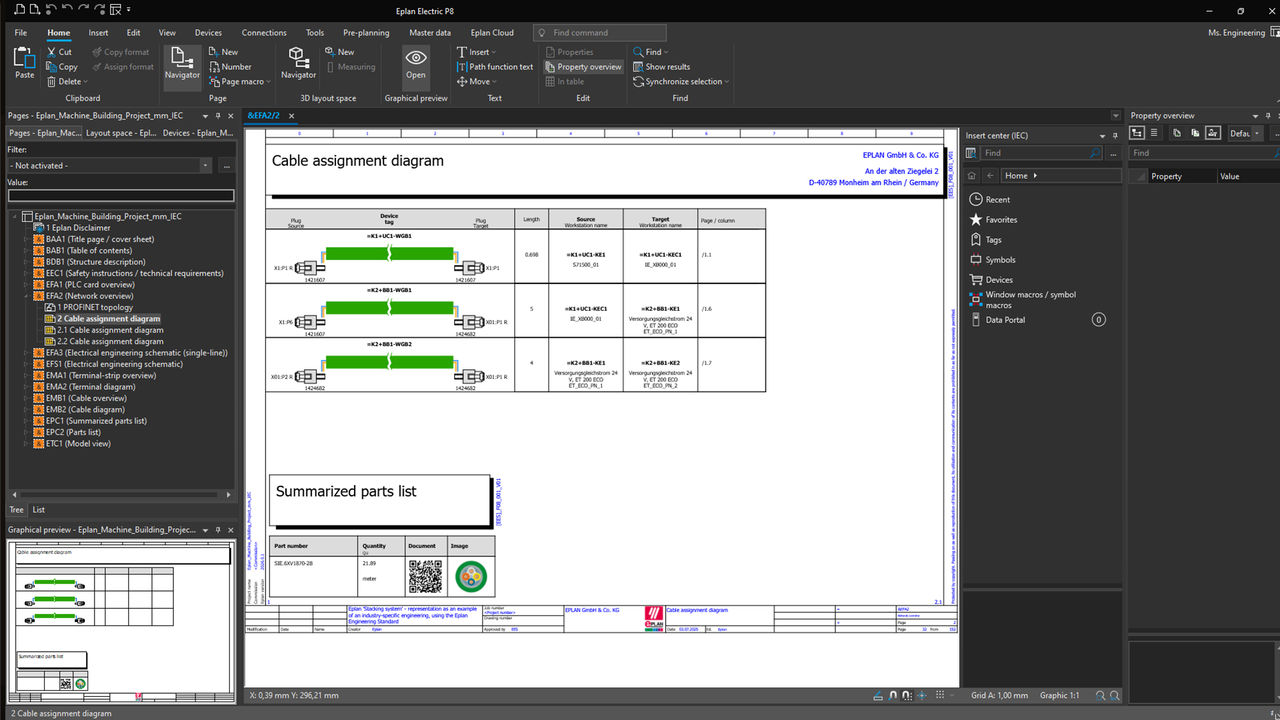Viewport: 1280px width, 720px height.
Task: Click the Find command search field
Action: click(600, 33)
